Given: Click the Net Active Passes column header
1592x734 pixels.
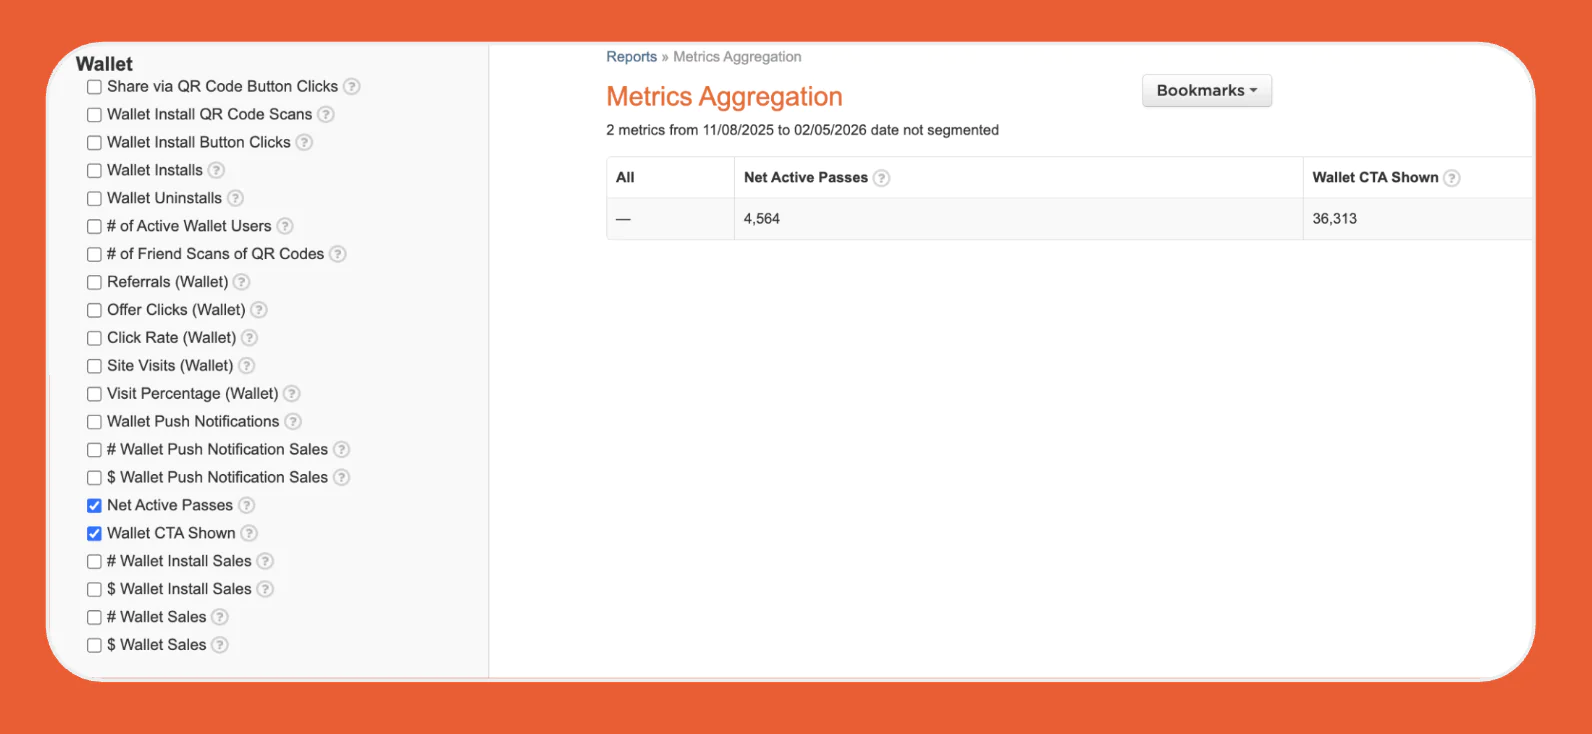Looking at the screenshot, I should [805, 177].
